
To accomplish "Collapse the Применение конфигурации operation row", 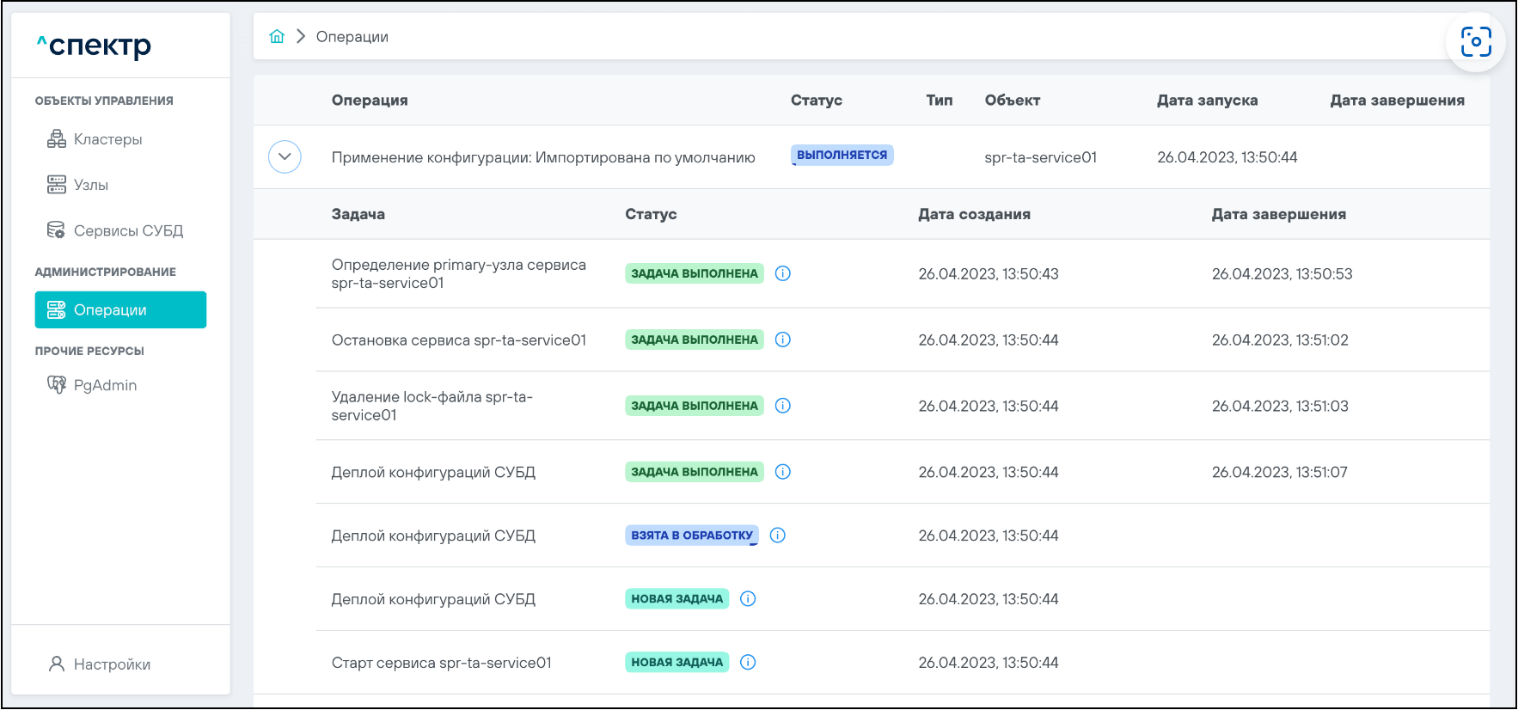I will coord(285,157).
